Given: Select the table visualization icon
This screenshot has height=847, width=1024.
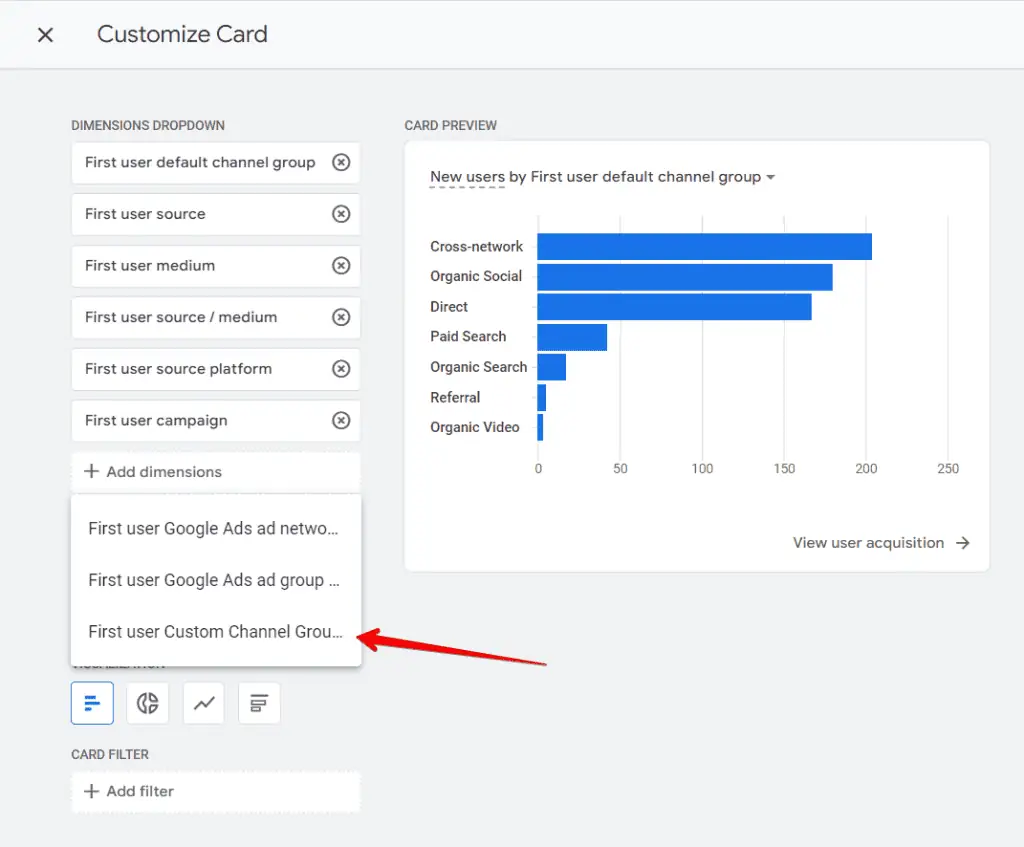Looking at the screenshot, I should [259, 703].
